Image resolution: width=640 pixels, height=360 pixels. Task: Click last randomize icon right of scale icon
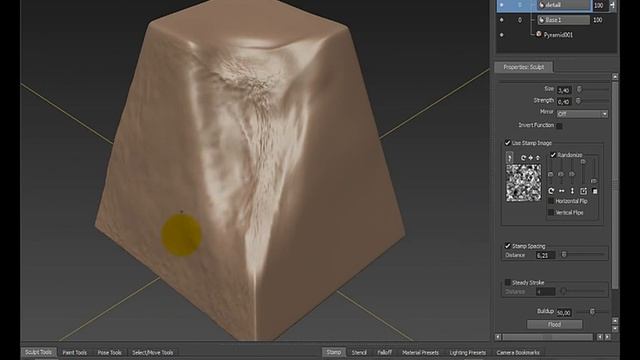[x=595, y=191]
